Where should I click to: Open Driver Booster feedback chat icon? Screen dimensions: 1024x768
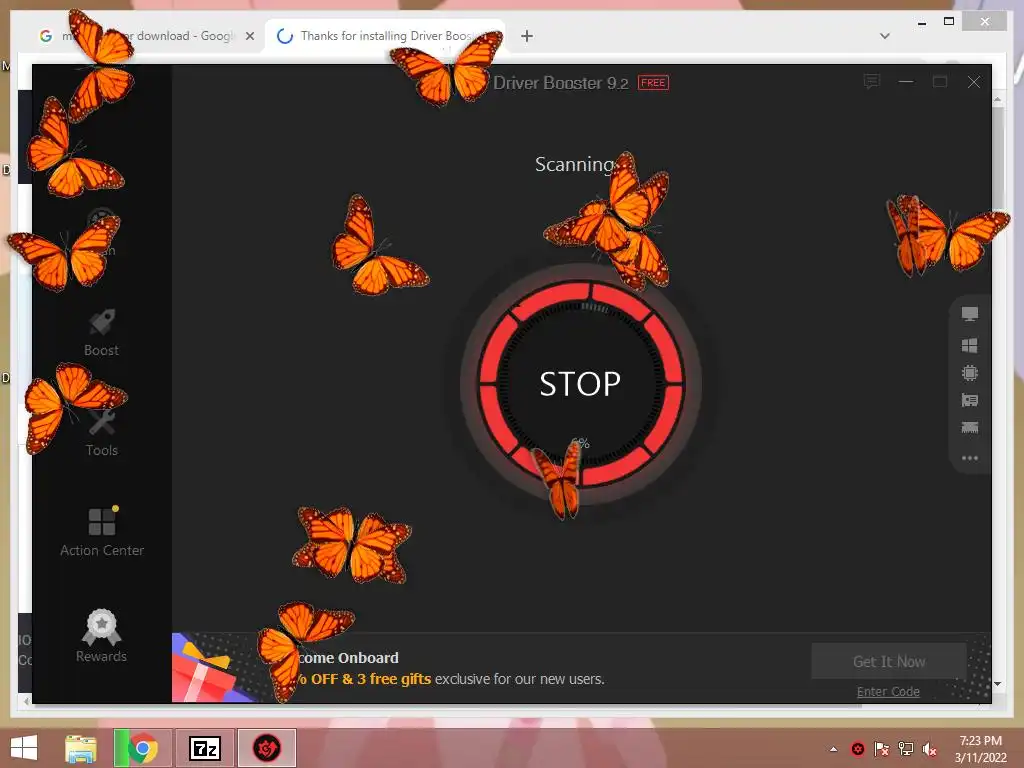872,82
